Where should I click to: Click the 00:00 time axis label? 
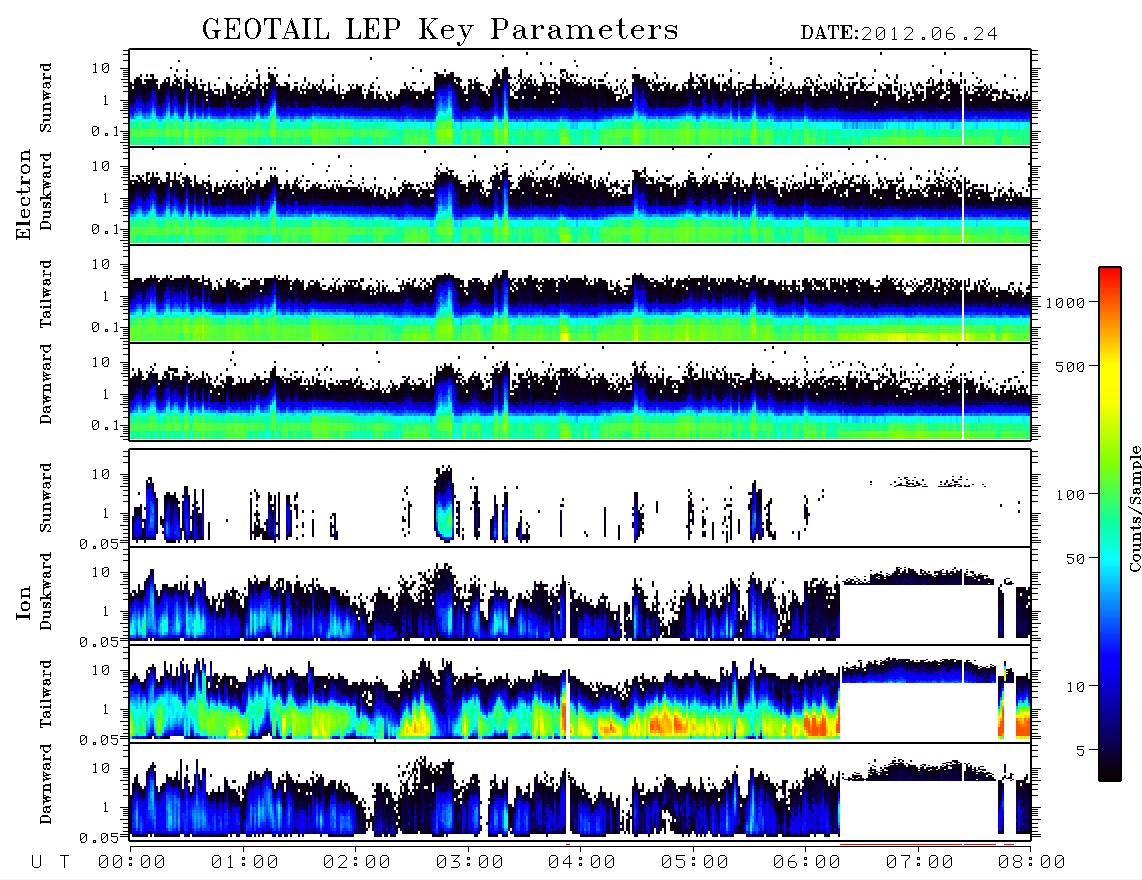pyautogui.click(x=132, y=863)
